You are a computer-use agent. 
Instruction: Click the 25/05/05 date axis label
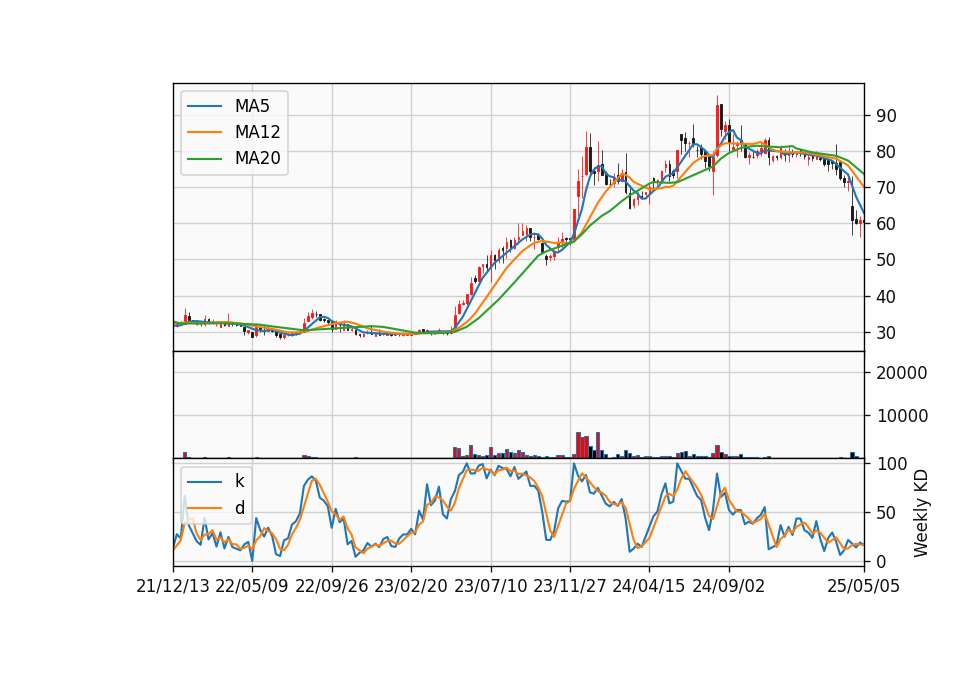(864, 587)
